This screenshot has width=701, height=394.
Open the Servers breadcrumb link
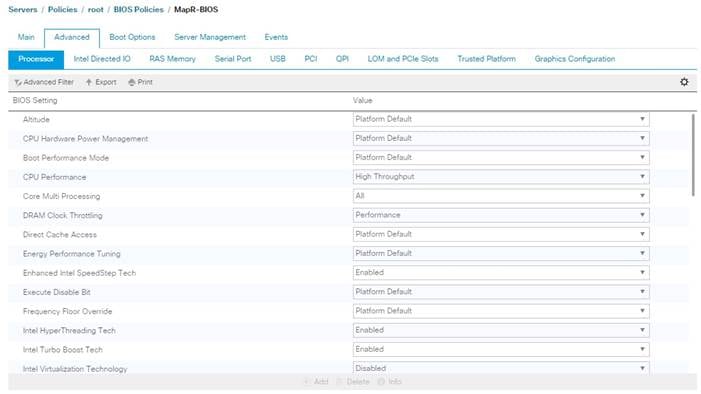[23, 9]
